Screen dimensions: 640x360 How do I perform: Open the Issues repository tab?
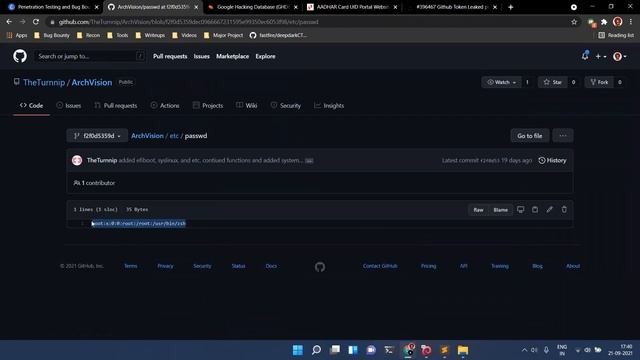tap(69, 105)
